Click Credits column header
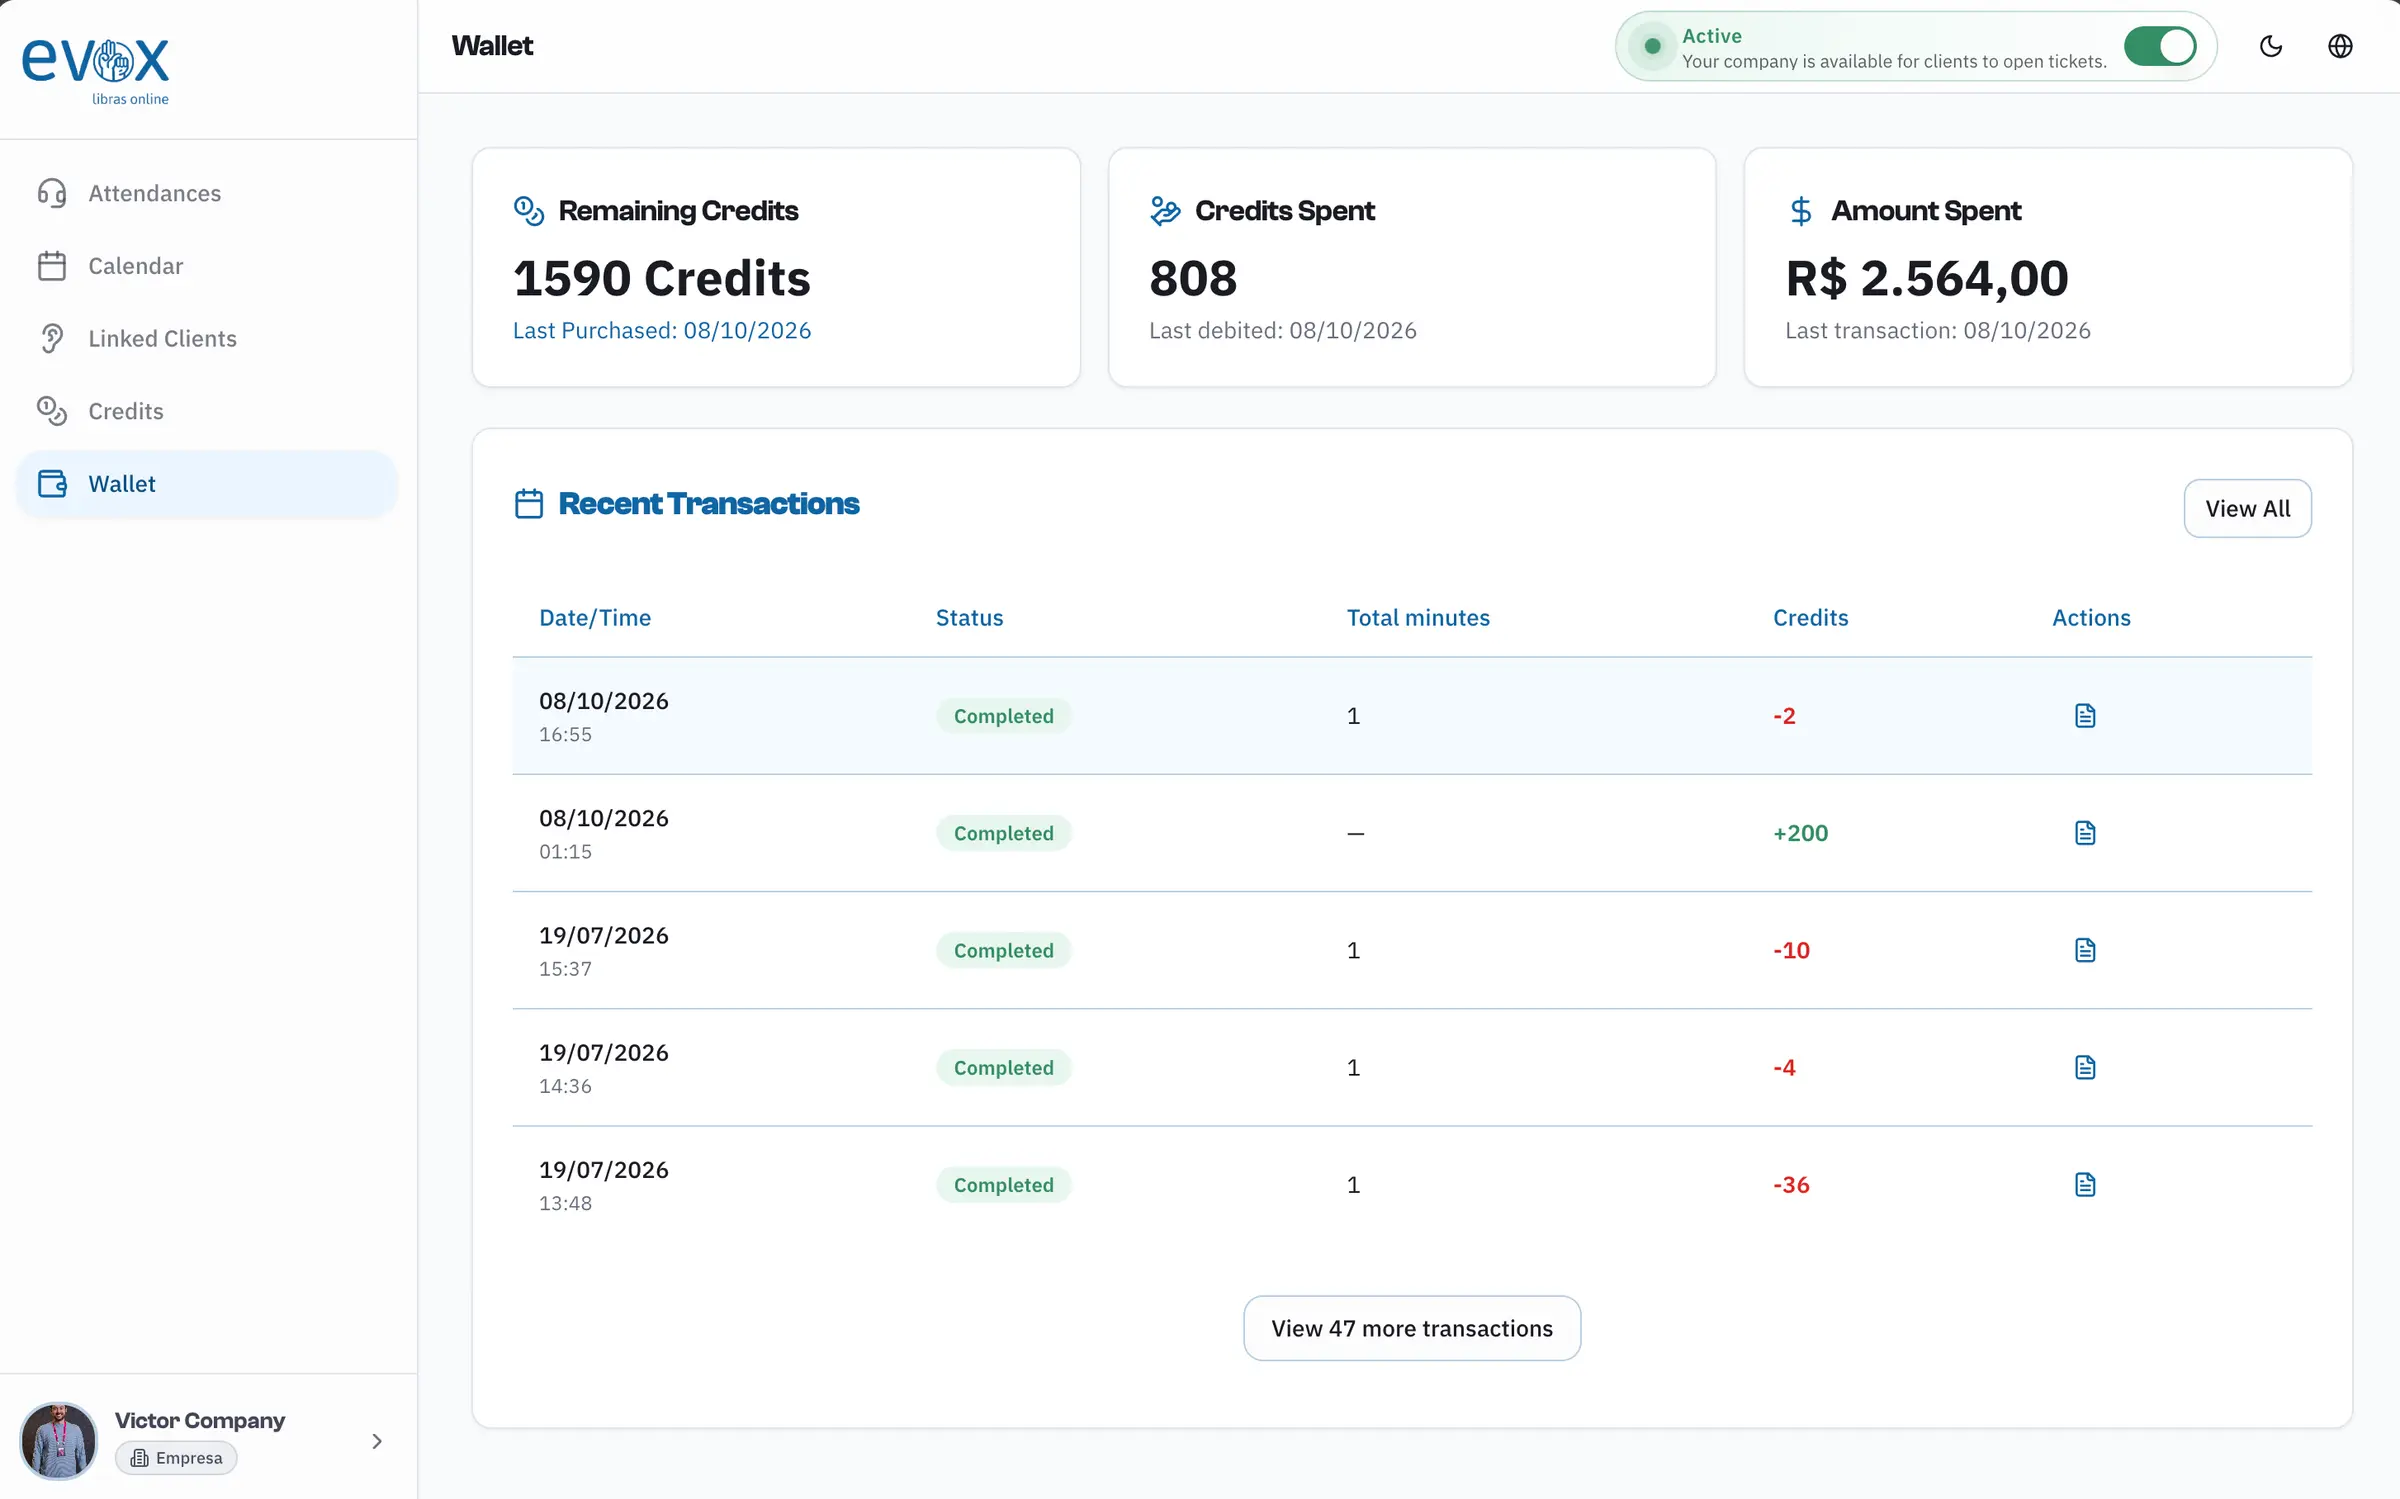Screen dimensions: 2400x1499 coord(1810,618)
